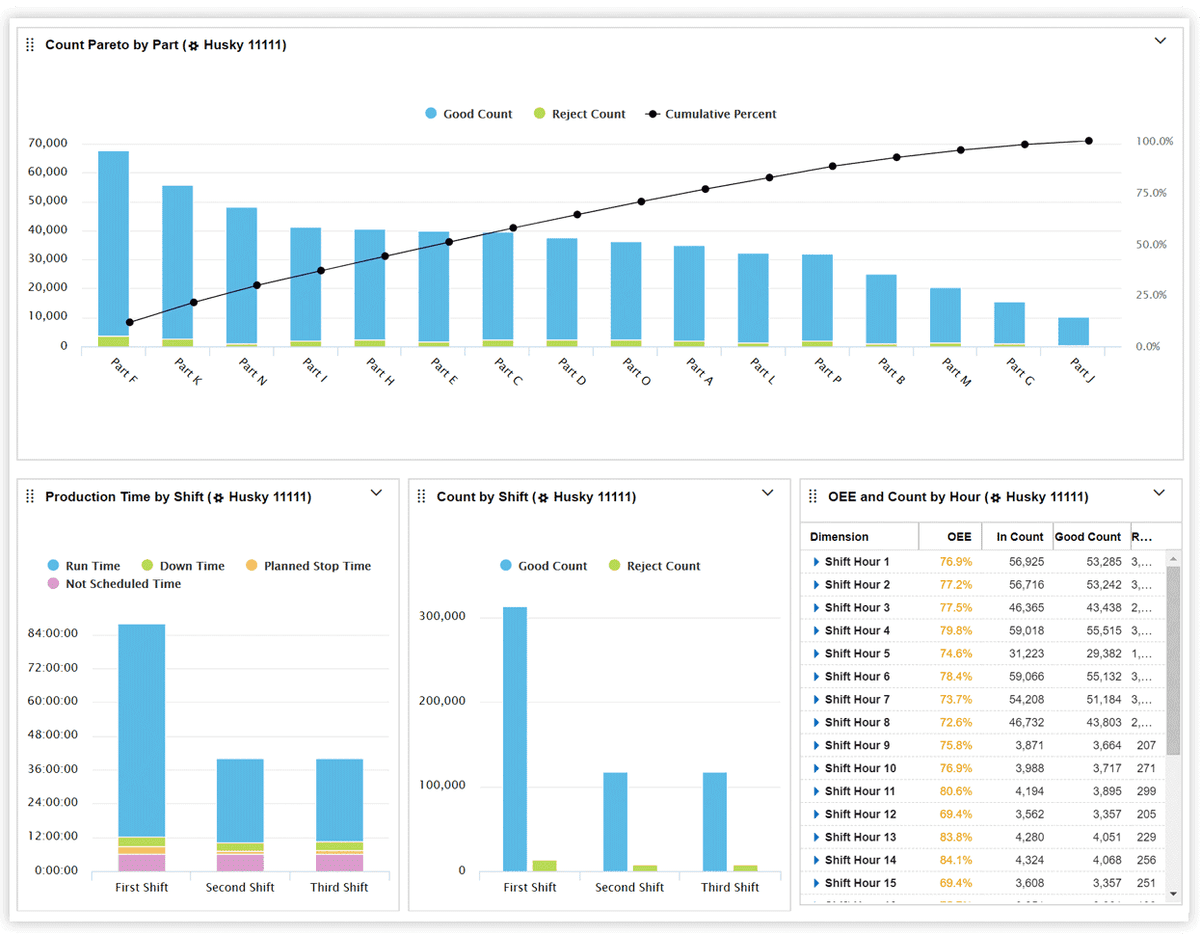Click drag handle of Production Time panel
This screenshot has height=935, width=1200.
(30, 497)
